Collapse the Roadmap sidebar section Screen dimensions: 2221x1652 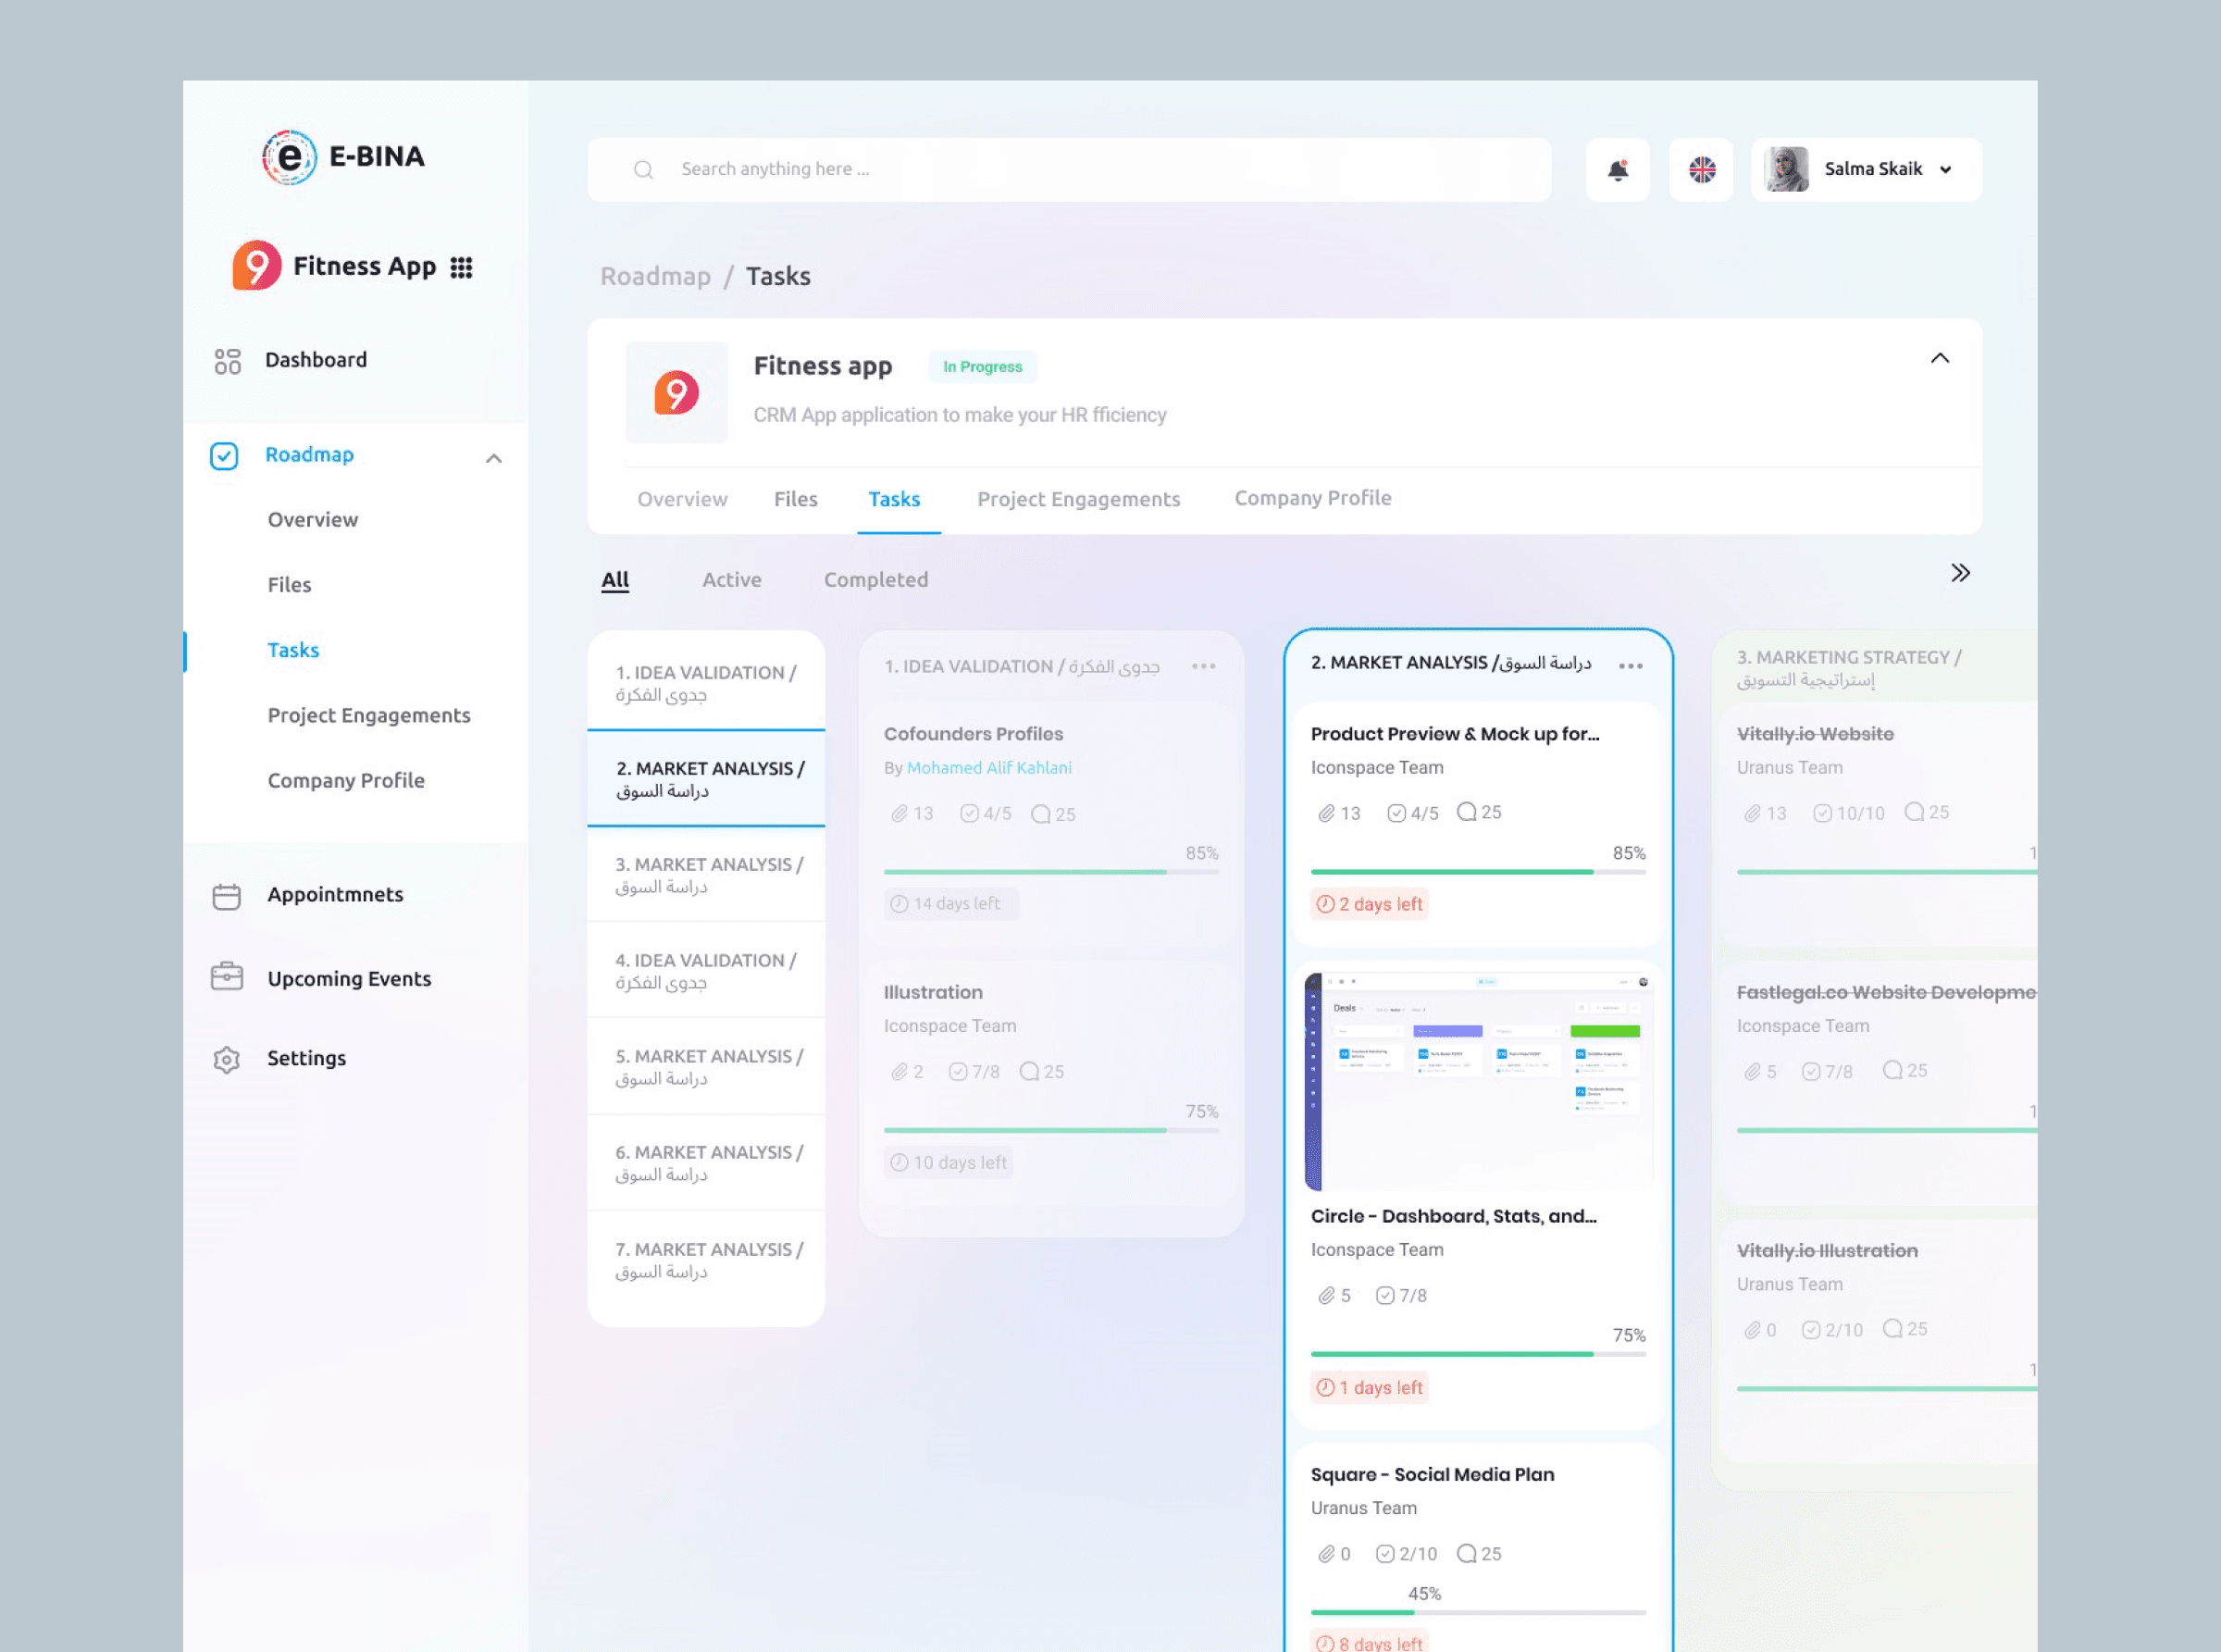pos(493,459)
